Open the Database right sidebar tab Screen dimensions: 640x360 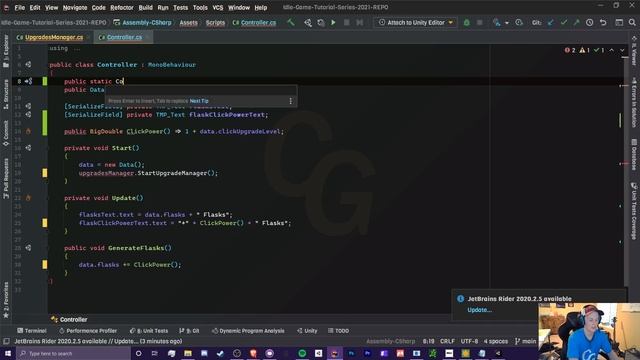(634, 154)
